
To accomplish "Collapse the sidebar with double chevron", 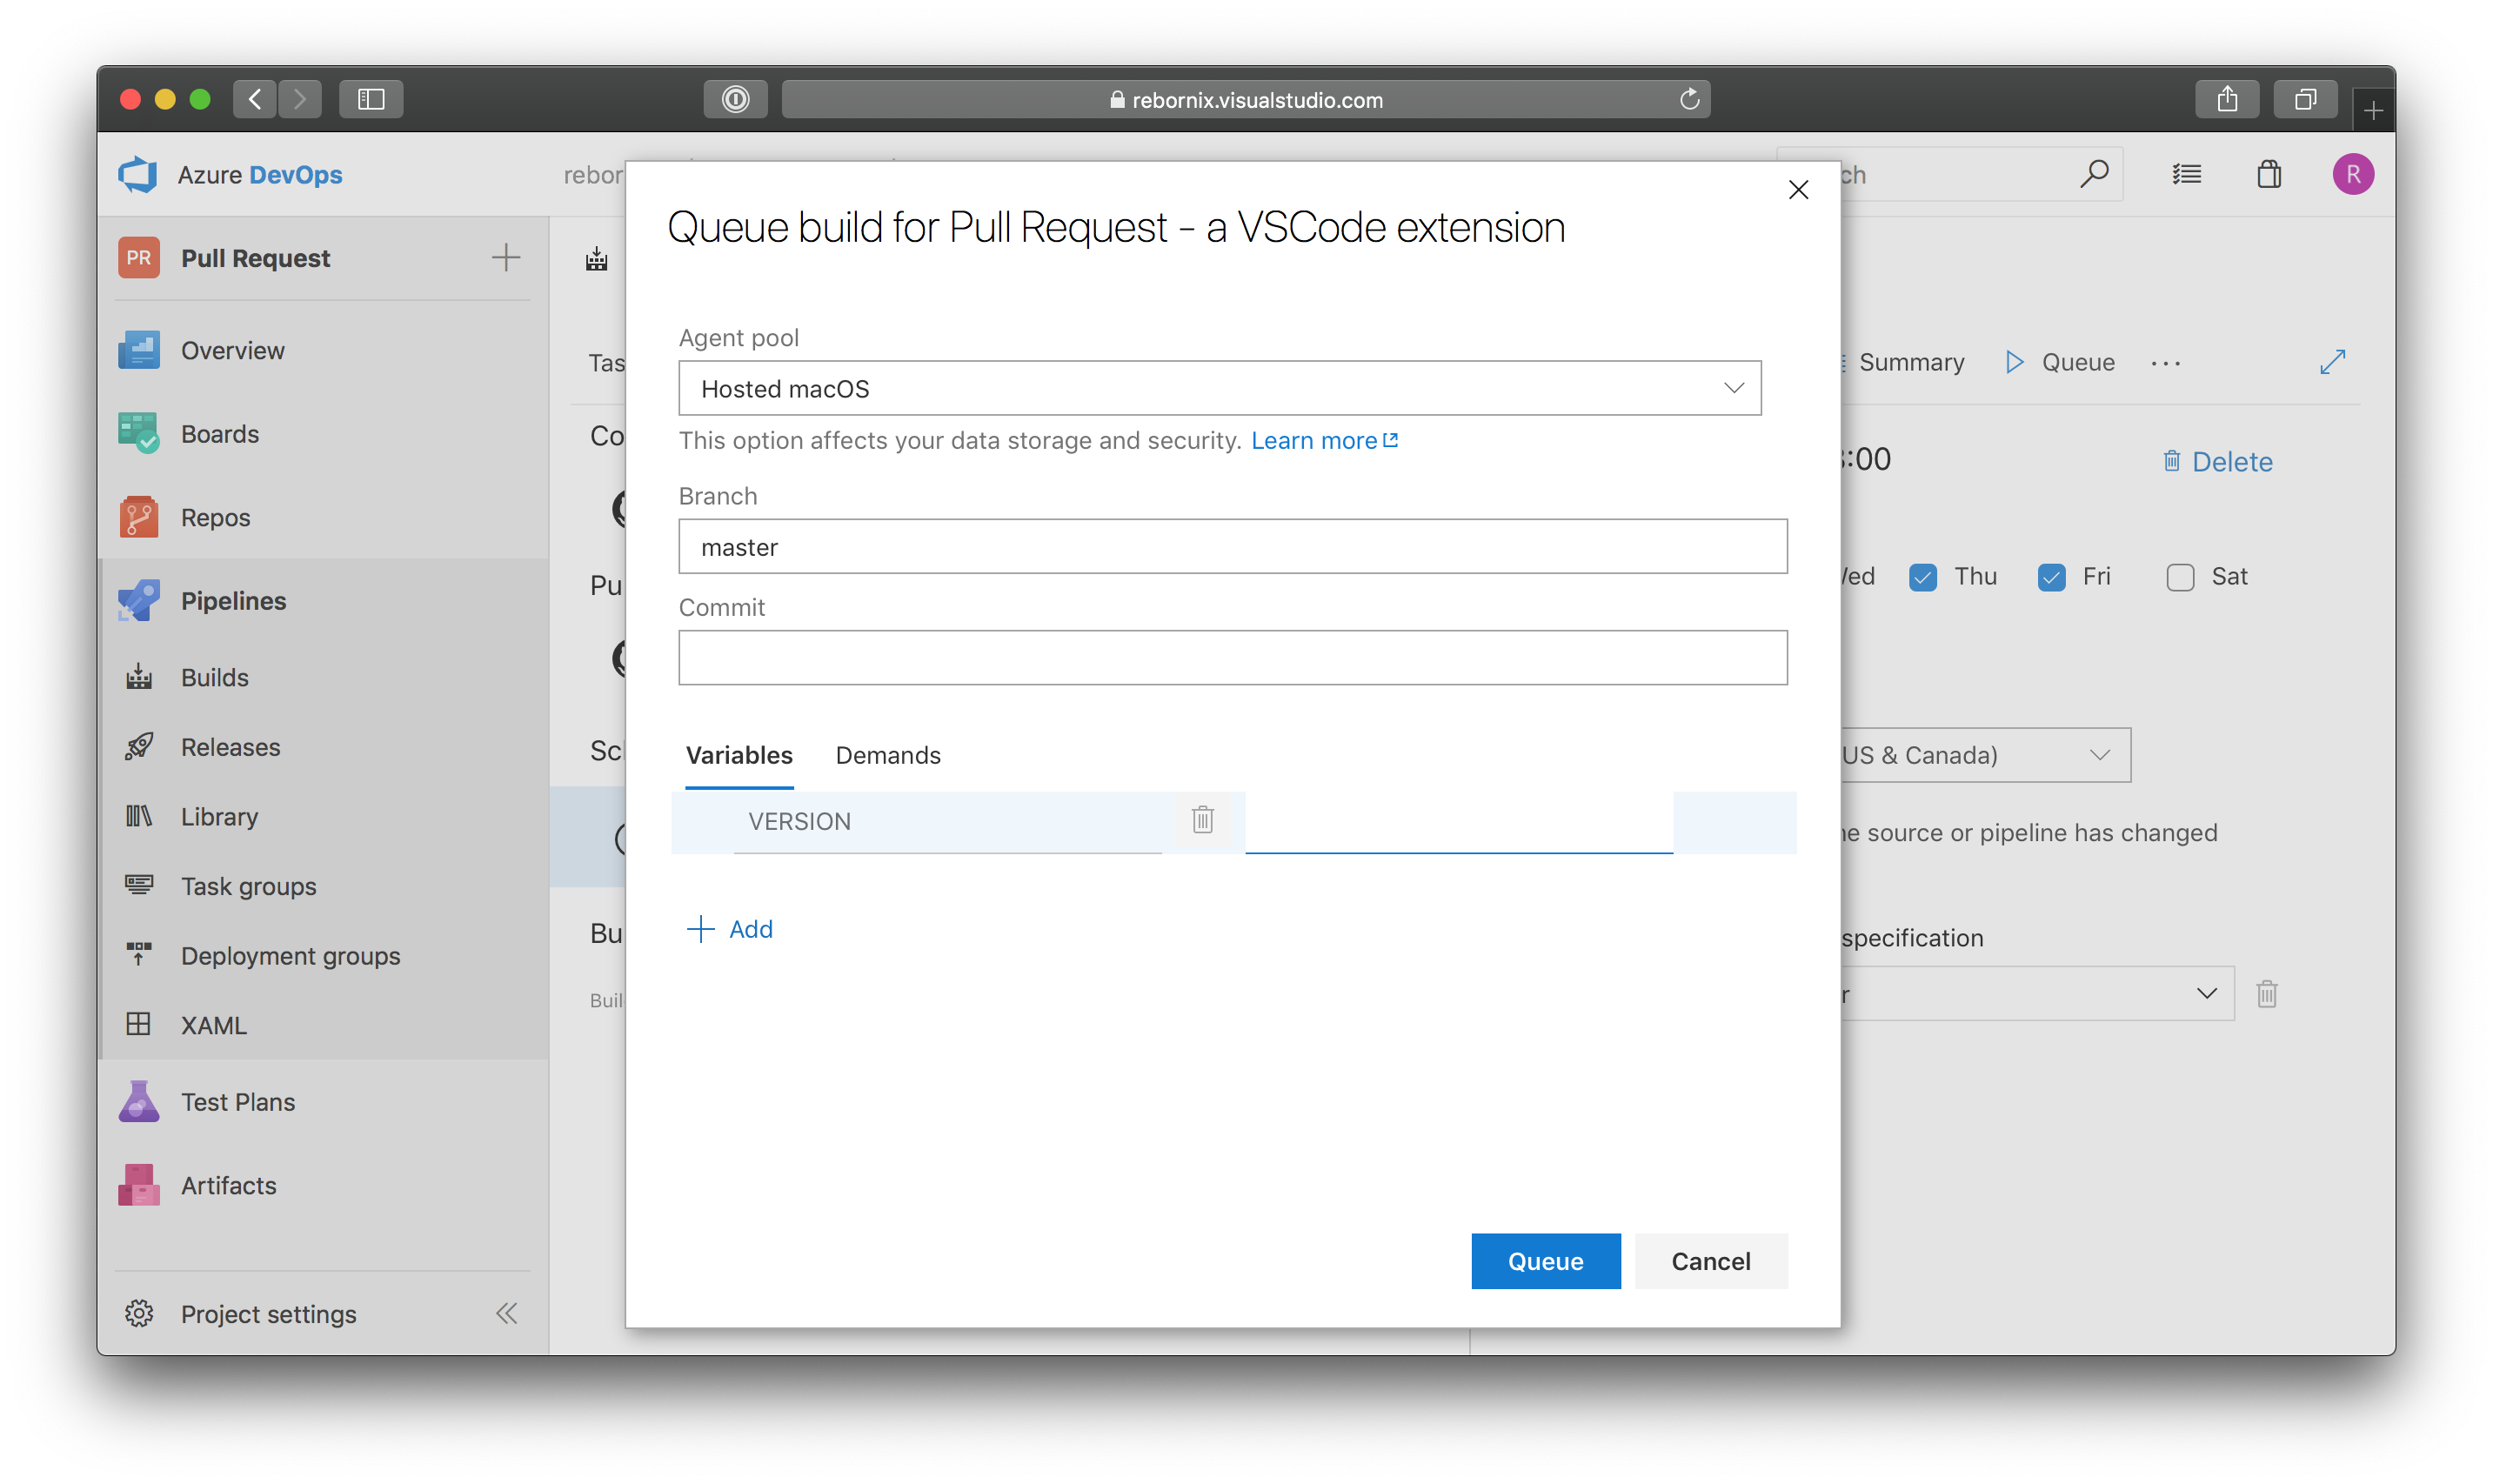I will pyautogui.click(x=507, y=1313).
